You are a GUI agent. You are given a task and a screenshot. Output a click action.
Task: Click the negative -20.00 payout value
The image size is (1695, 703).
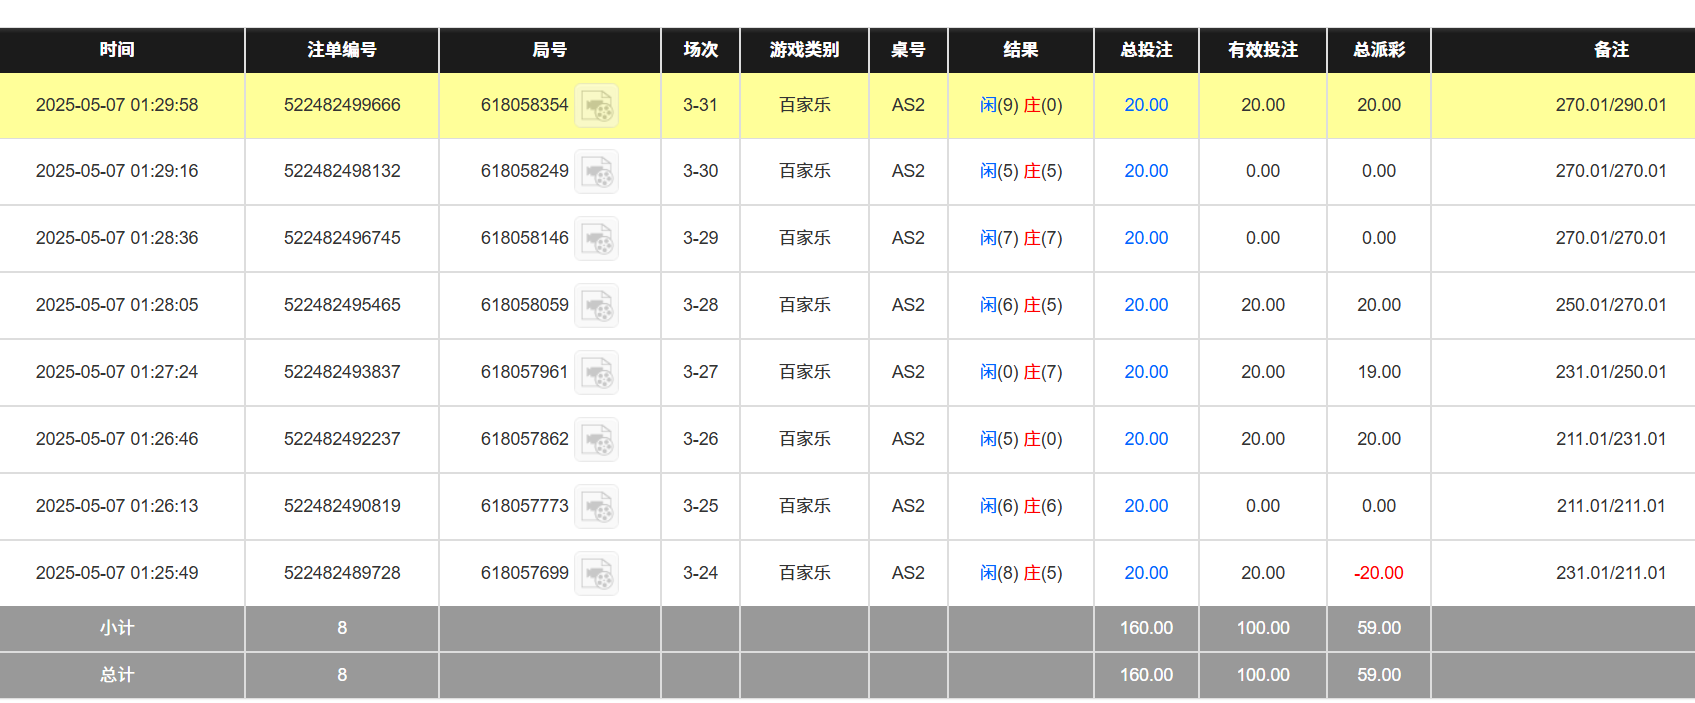[1378, 573]
